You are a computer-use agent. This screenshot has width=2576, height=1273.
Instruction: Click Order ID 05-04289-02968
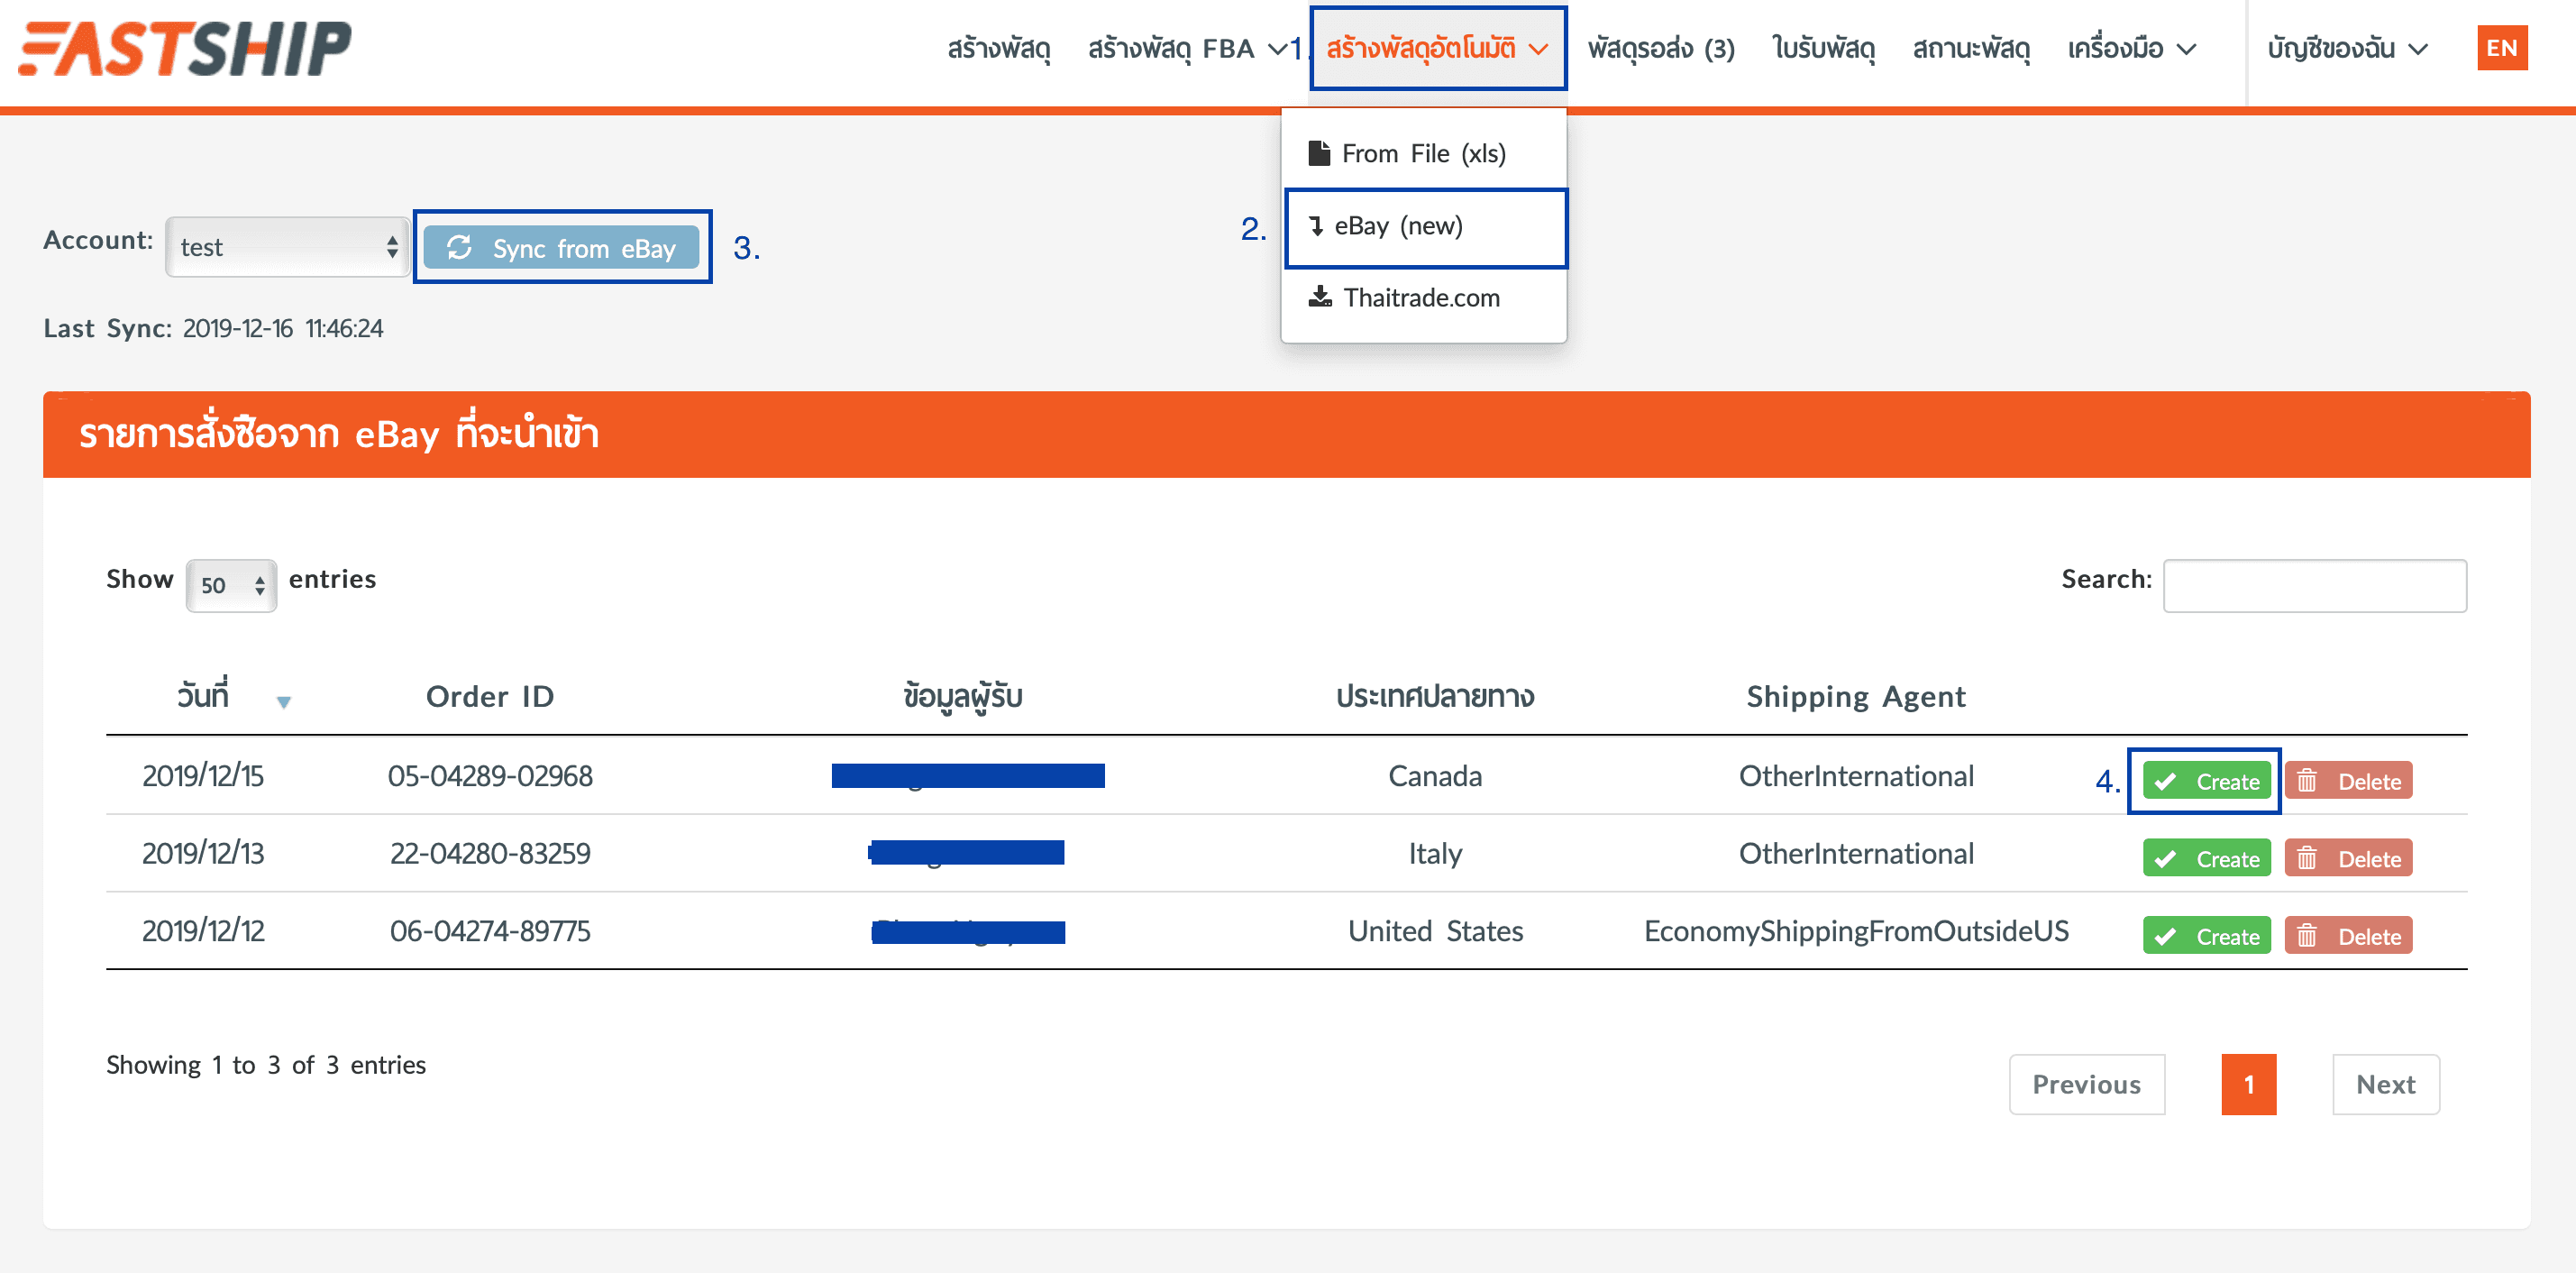tap(490, 776)
